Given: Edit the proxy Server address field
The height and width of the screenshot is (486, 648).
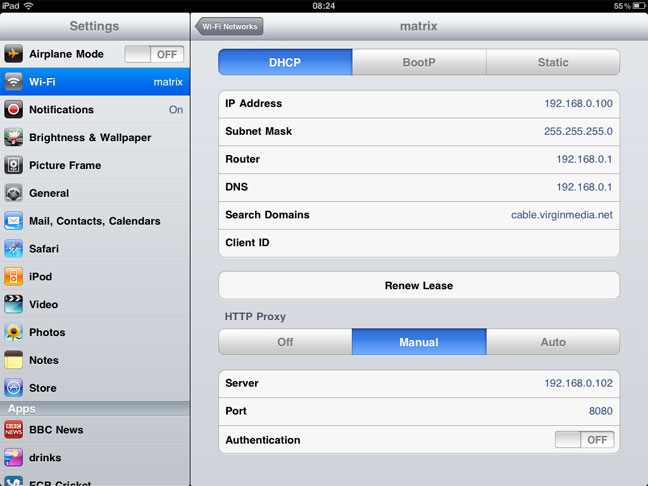Looking at the screenshot, I should pyautogui.click(x=419, y=384).
